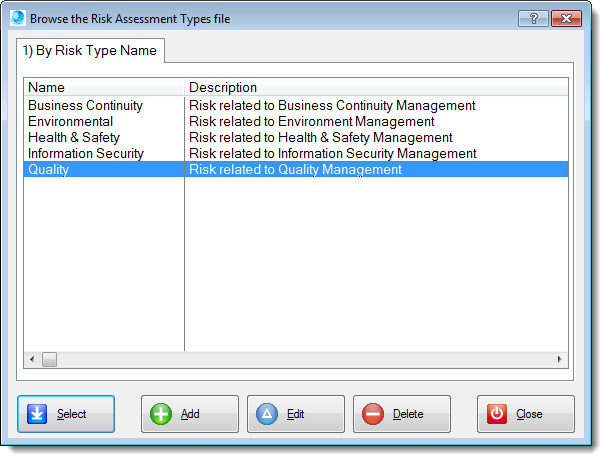
Task: Click the green plus Add icon
Action: [161, 414]
